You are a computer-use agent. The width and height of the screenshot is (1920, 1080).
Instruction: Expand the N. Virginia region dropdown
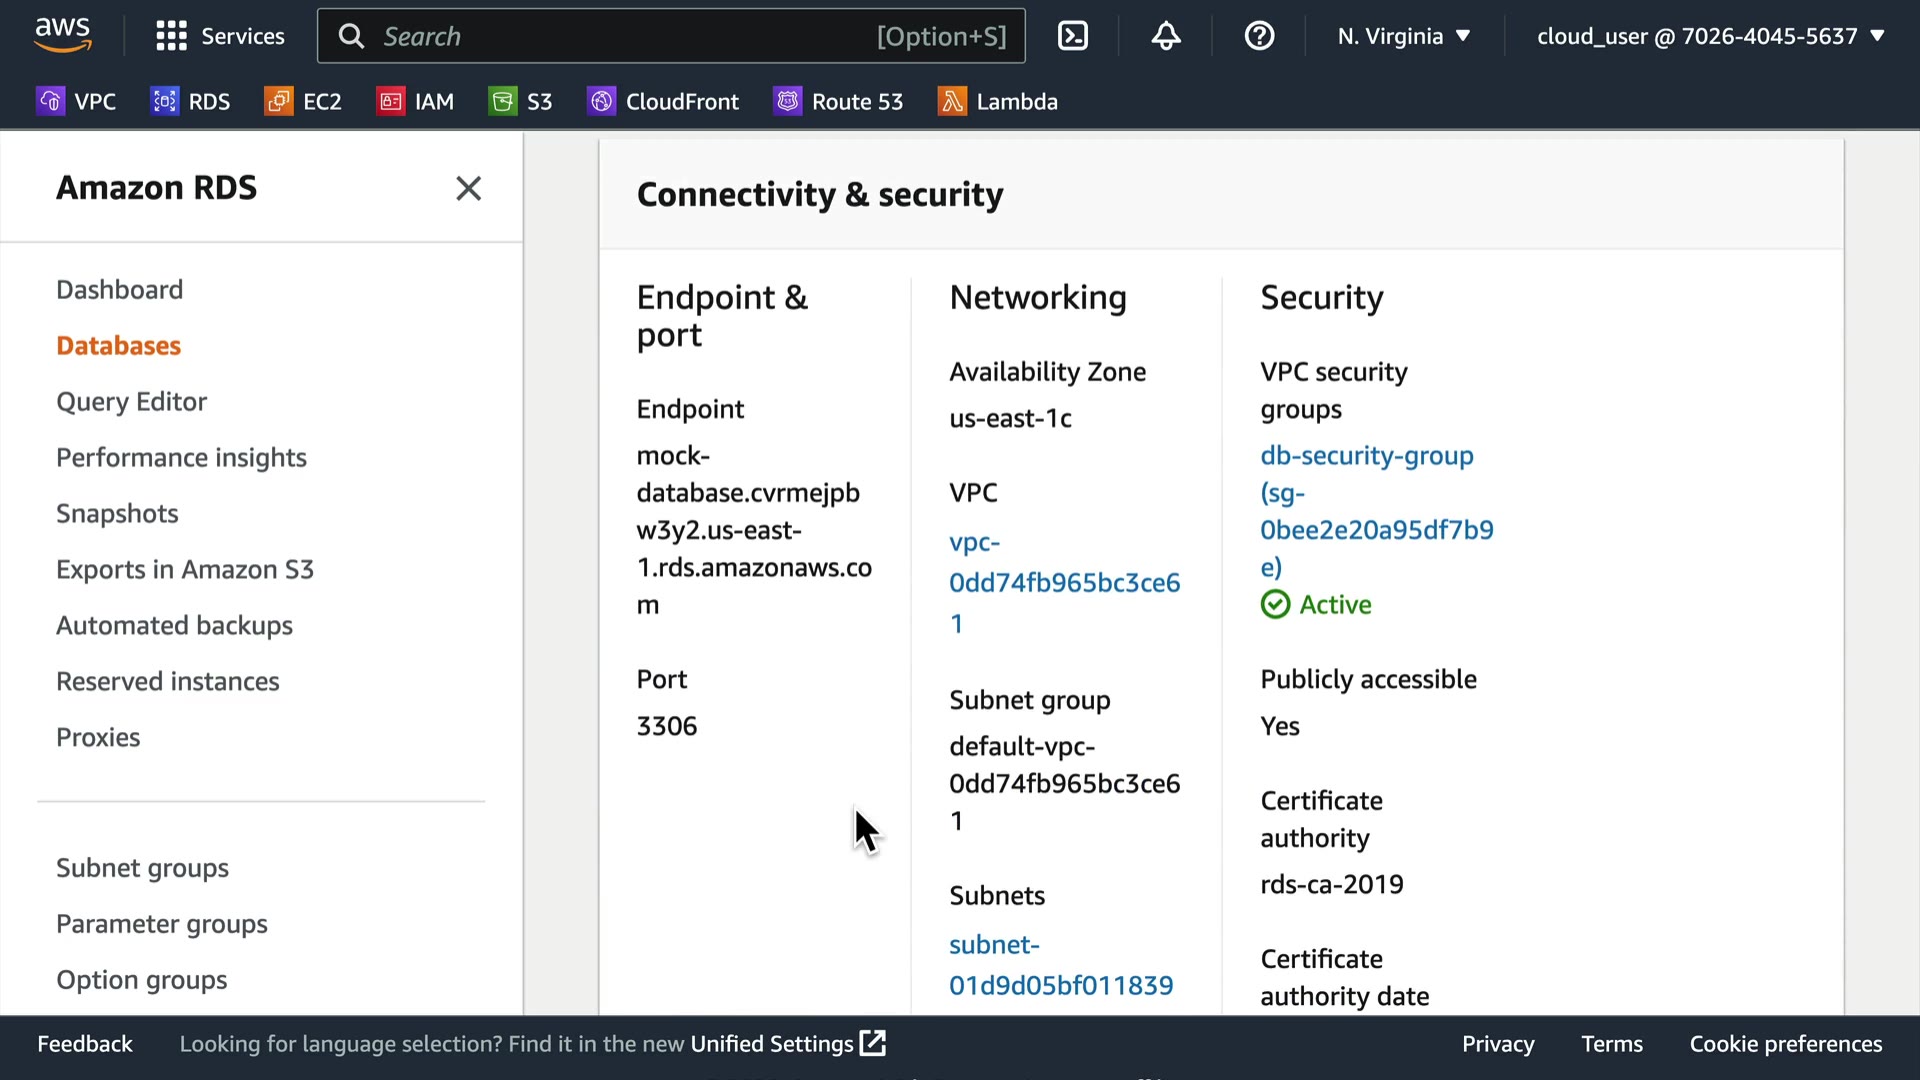[1404, 37]
